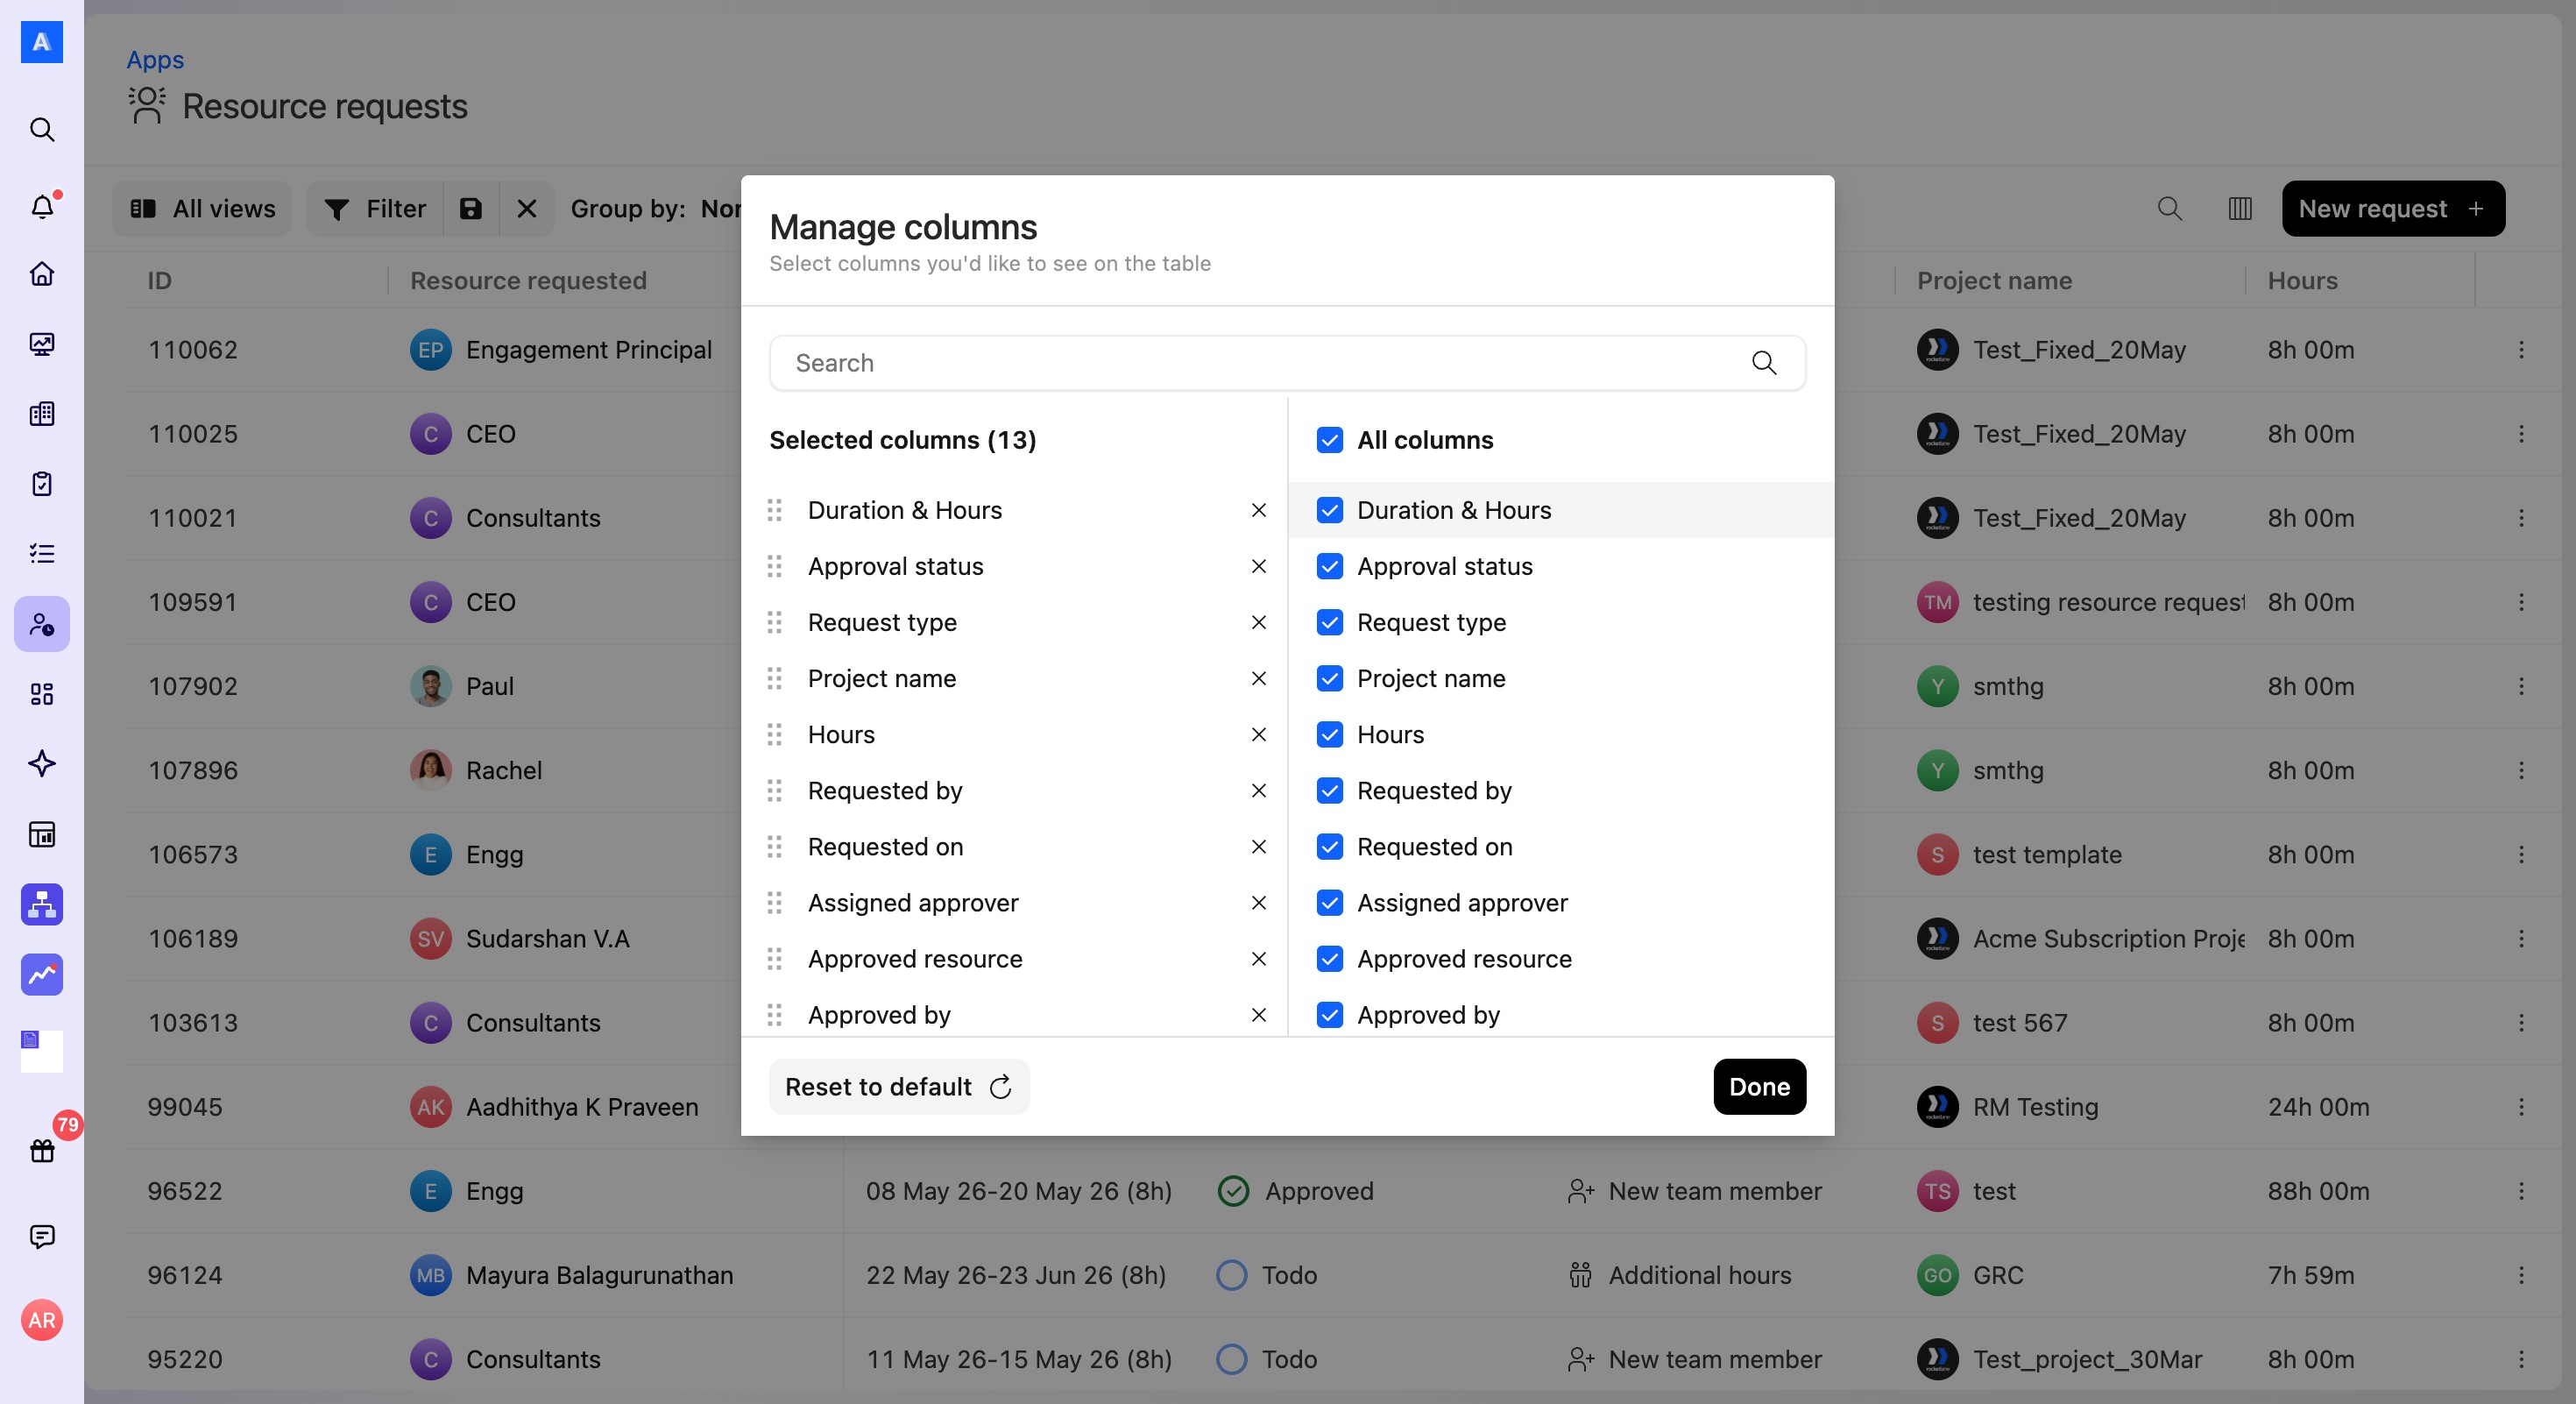Image resolution: width=2576 pixels, height=1404 pixels.
Task: Open the apps grid icon in sidebar
Action: [x=42, y=694]
